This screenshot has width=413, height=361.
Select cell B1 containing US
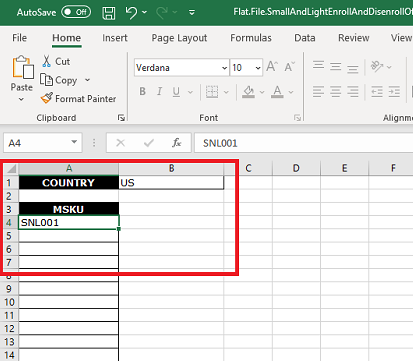[171, 183]
